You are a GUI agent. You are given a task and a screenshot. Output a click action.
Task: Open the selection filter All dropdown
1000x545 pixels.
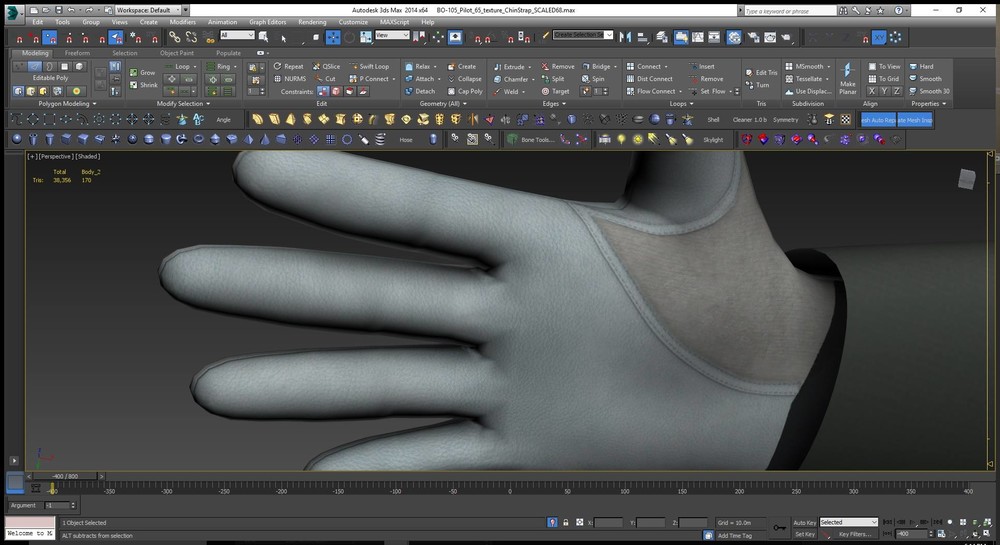pyautogui.click(x=236, y=36)
